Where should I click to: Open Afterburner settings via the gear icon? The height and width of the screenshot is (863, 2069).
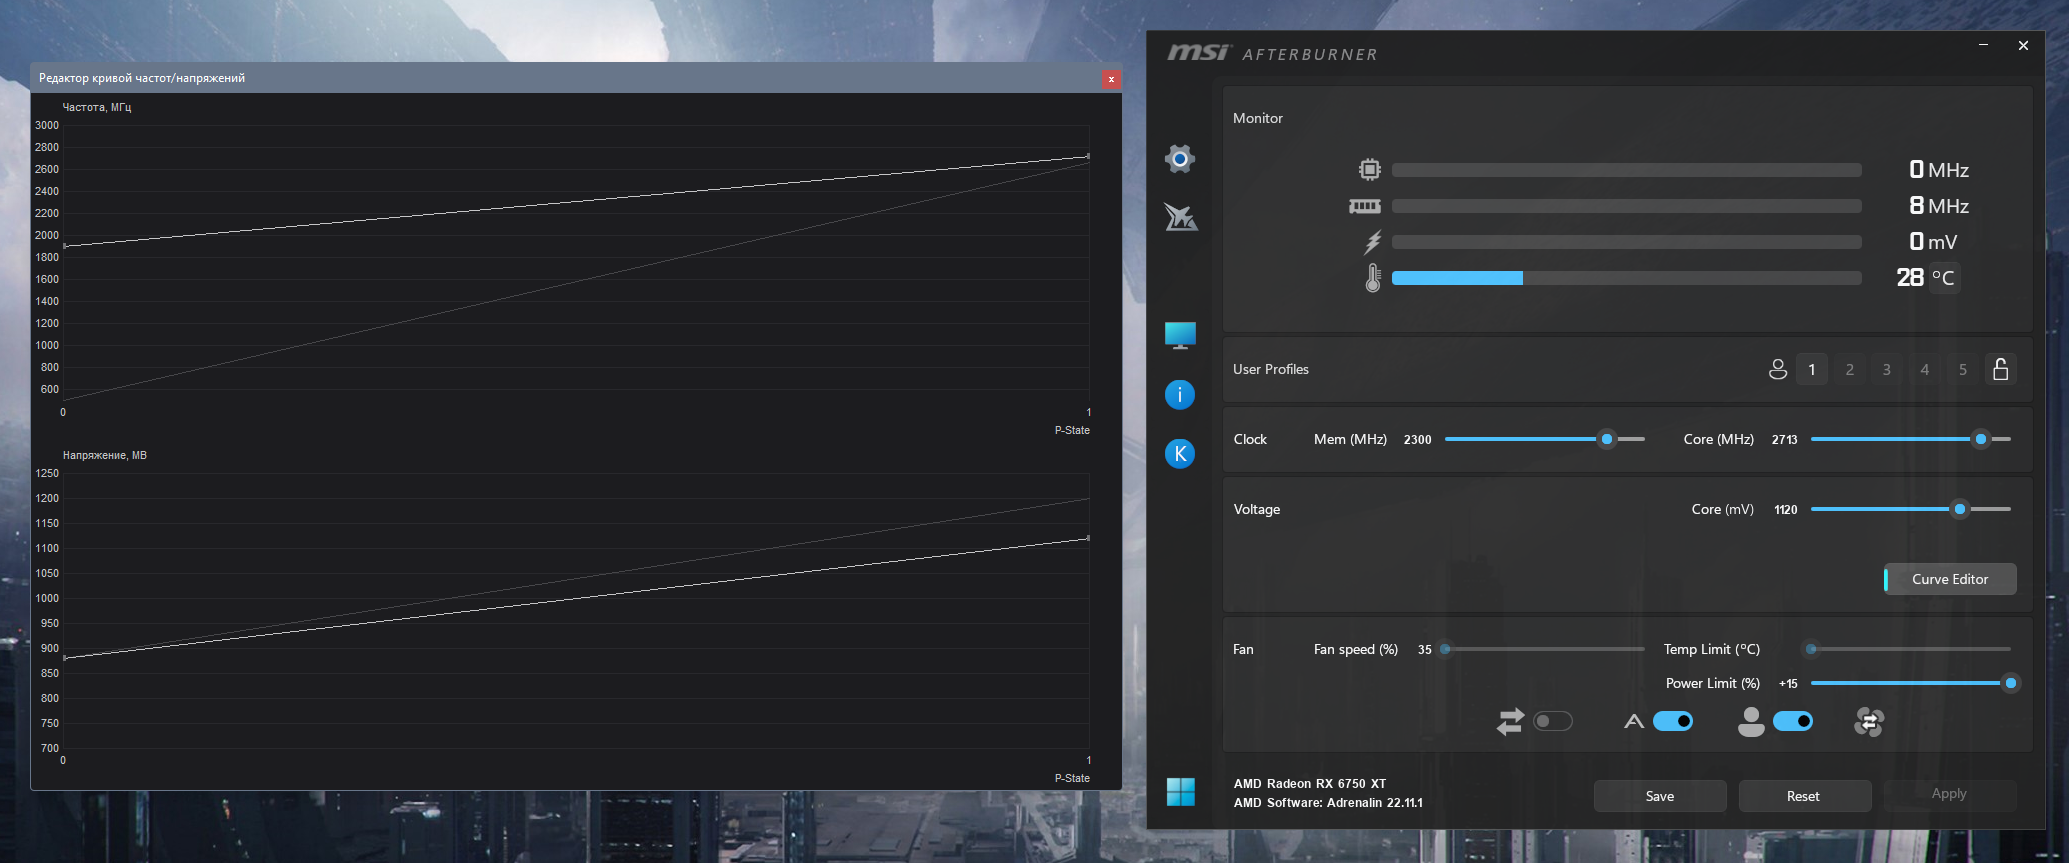pos(1180,158)
